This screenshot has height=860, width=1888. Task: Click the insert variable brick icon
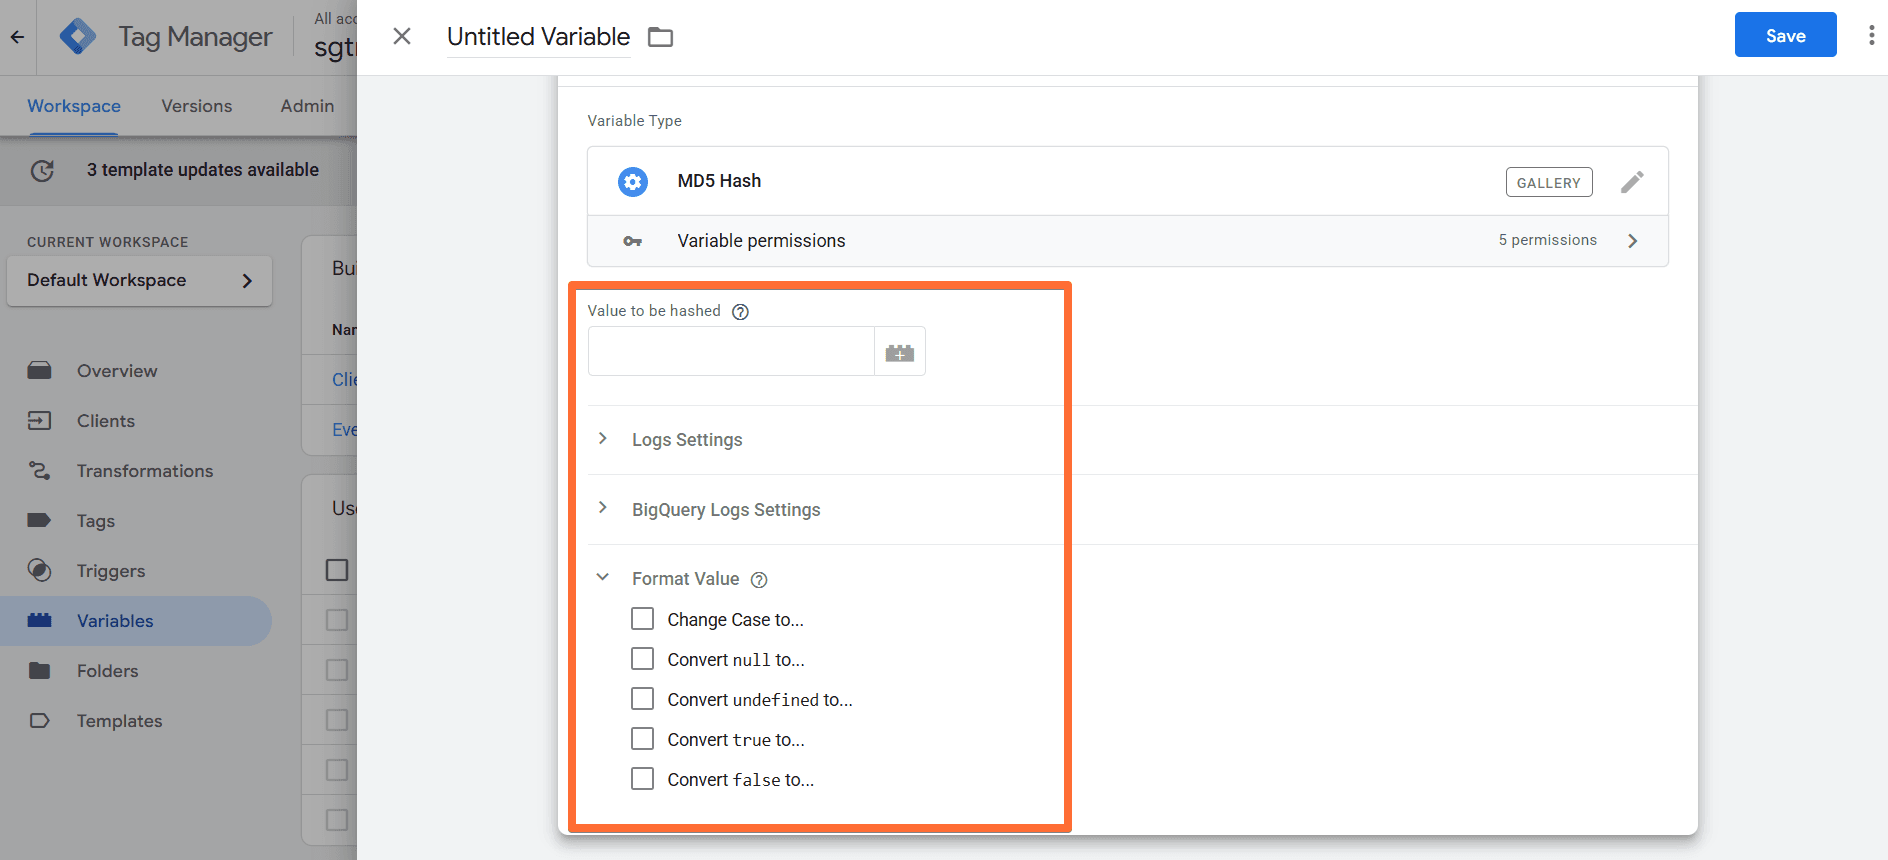(899, 352)
